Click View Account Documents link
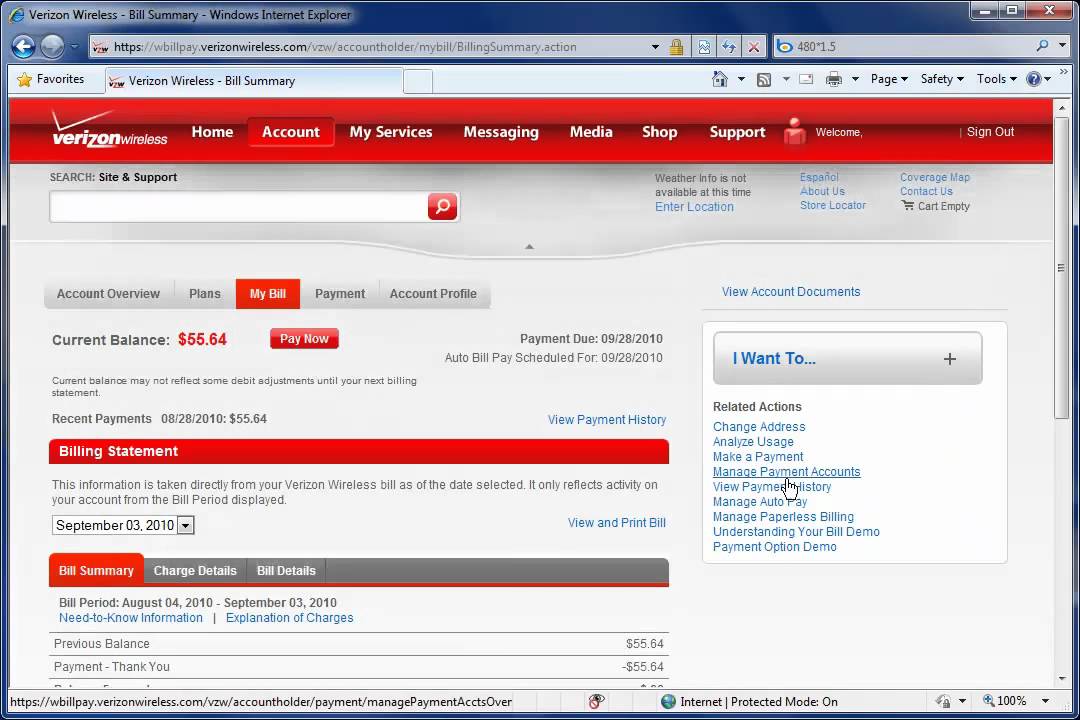This screenshot has width=1080, height=720. pyautogui.click(x=791, y=292)
